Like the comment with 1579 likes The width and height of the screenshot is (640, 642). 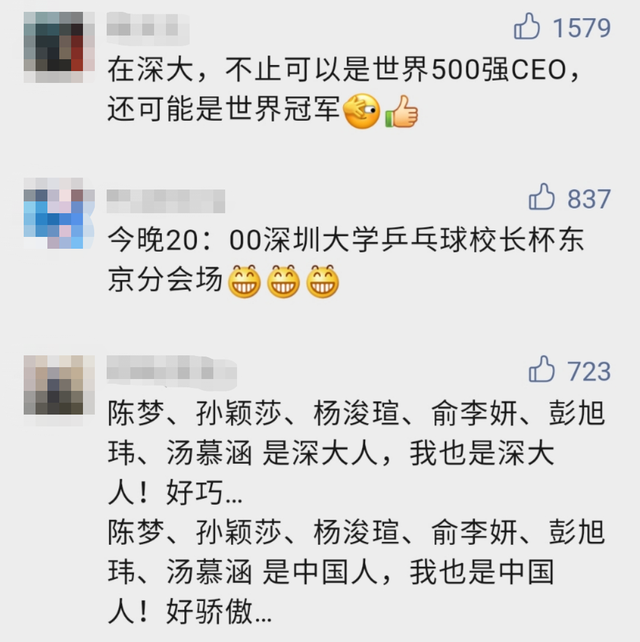(x=527, y=26)
